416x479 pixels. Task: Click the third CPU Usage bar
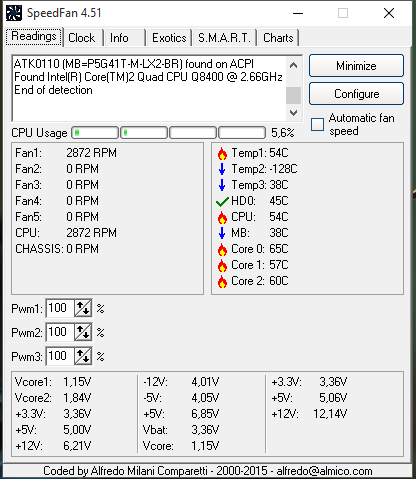coord(193,133)
